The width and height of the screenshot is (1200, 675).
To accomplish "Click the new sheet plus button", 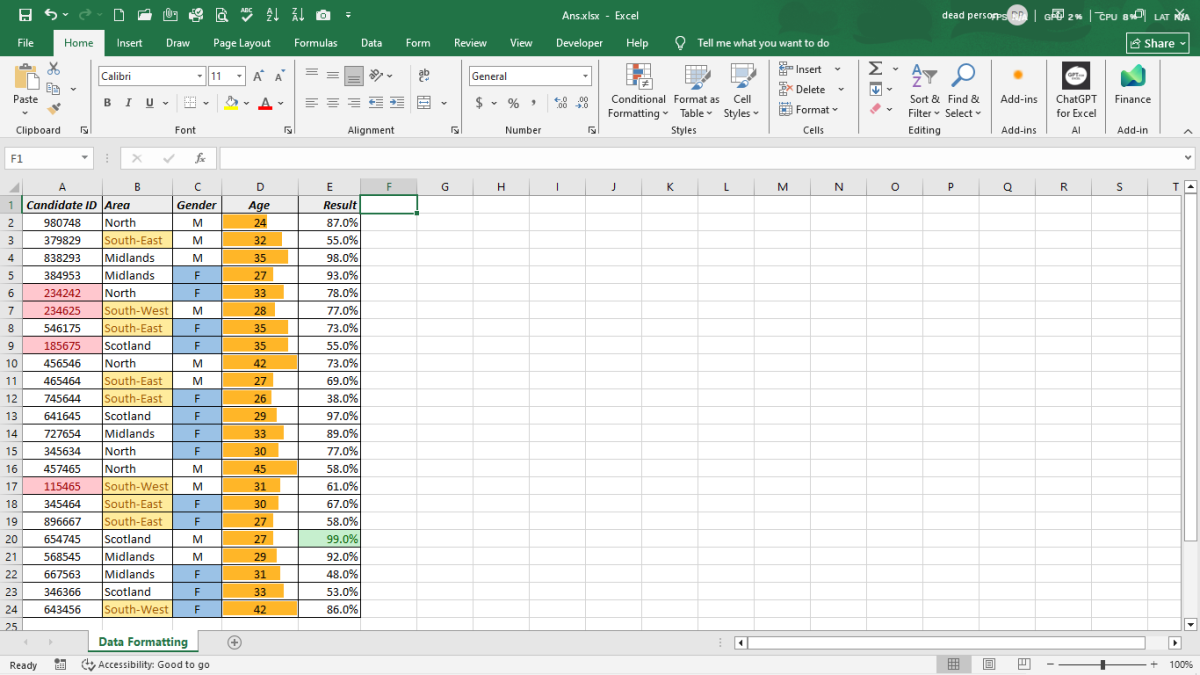I will tap(235, 642).
